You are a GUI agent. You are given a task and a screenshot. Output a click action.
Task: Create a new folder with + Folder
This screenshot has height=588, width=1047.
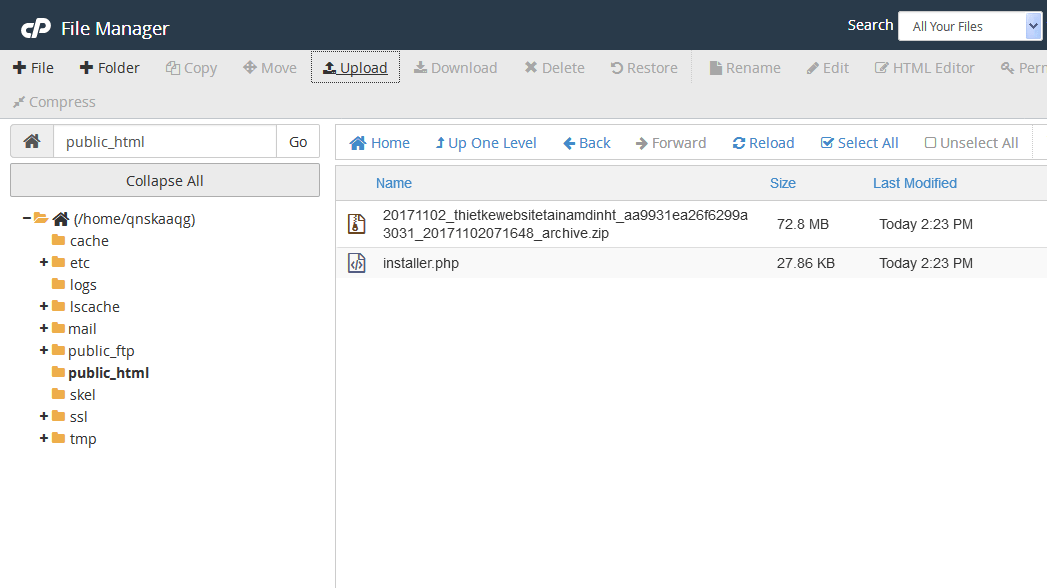click(x=110, y=68)
